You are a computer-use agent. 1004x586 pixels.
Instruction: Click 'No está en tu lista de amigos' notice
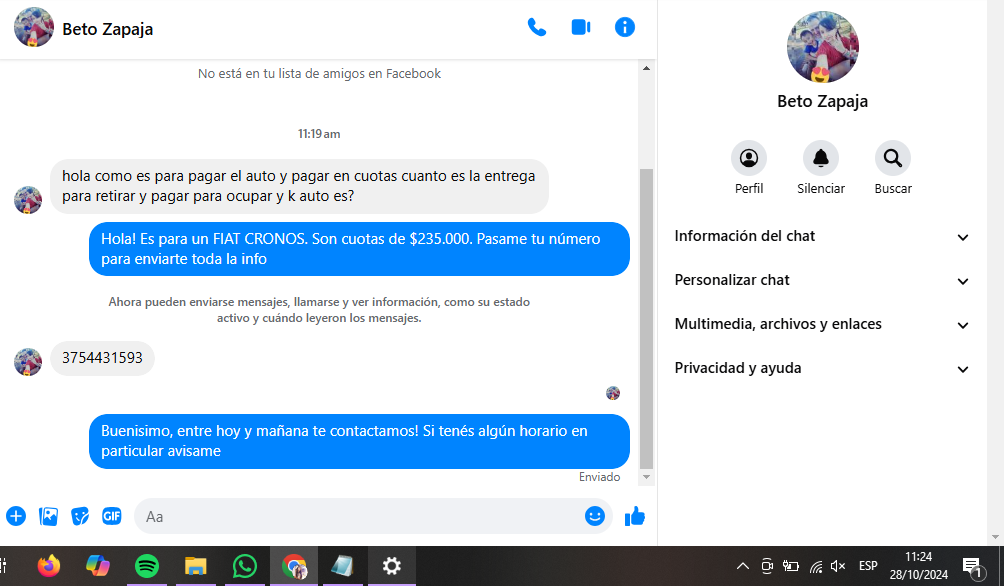pyautogui.click(x=319, y=74)
